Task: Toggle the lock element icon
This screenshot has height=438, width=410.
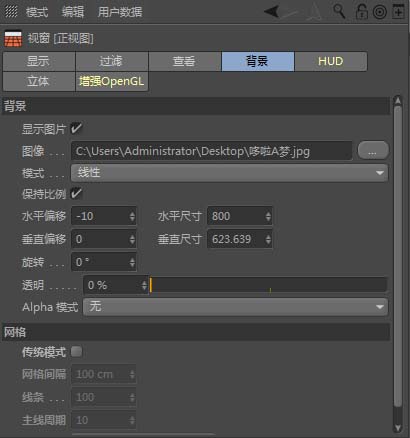Action: [361, 11]
